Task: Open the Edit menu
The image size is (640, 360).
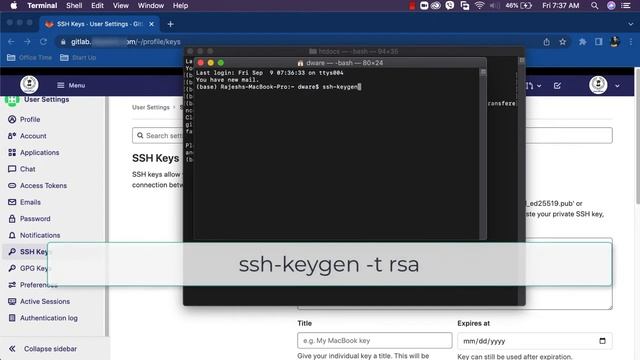Action: click(x=97, y=5)
